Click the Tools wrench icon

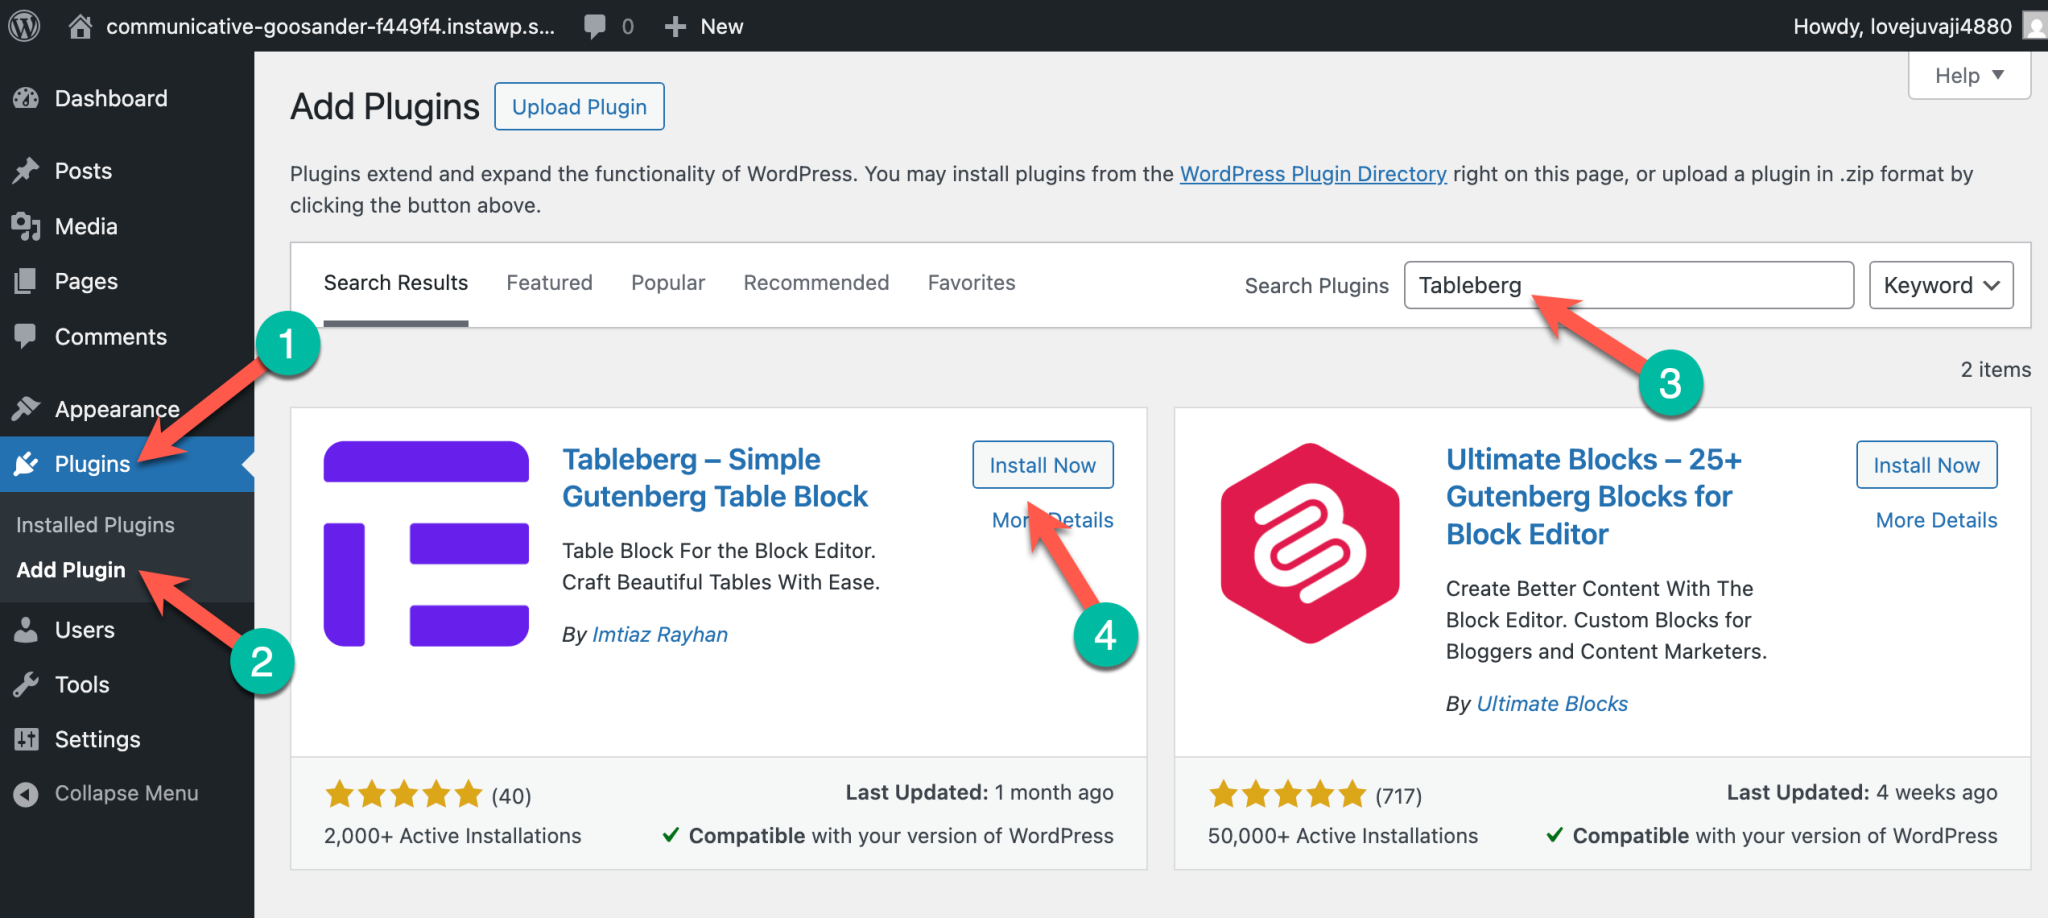click(26, 685)
